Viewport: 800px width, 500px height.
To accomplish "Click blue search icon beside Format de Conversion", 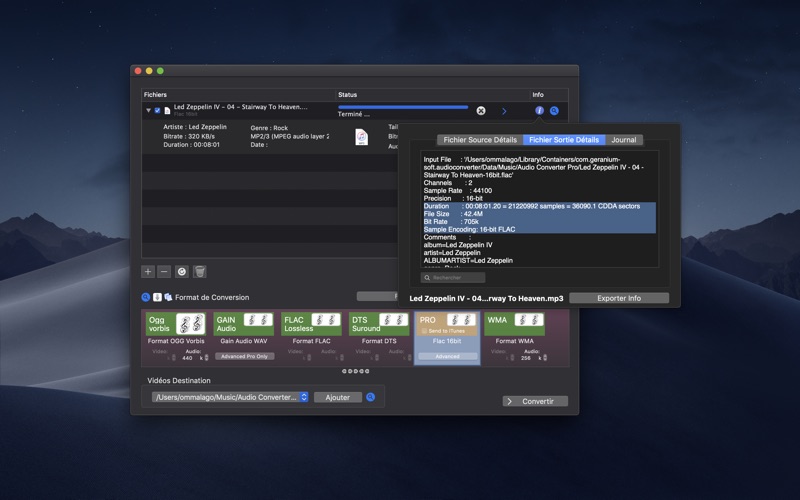I will click(145, 297).
